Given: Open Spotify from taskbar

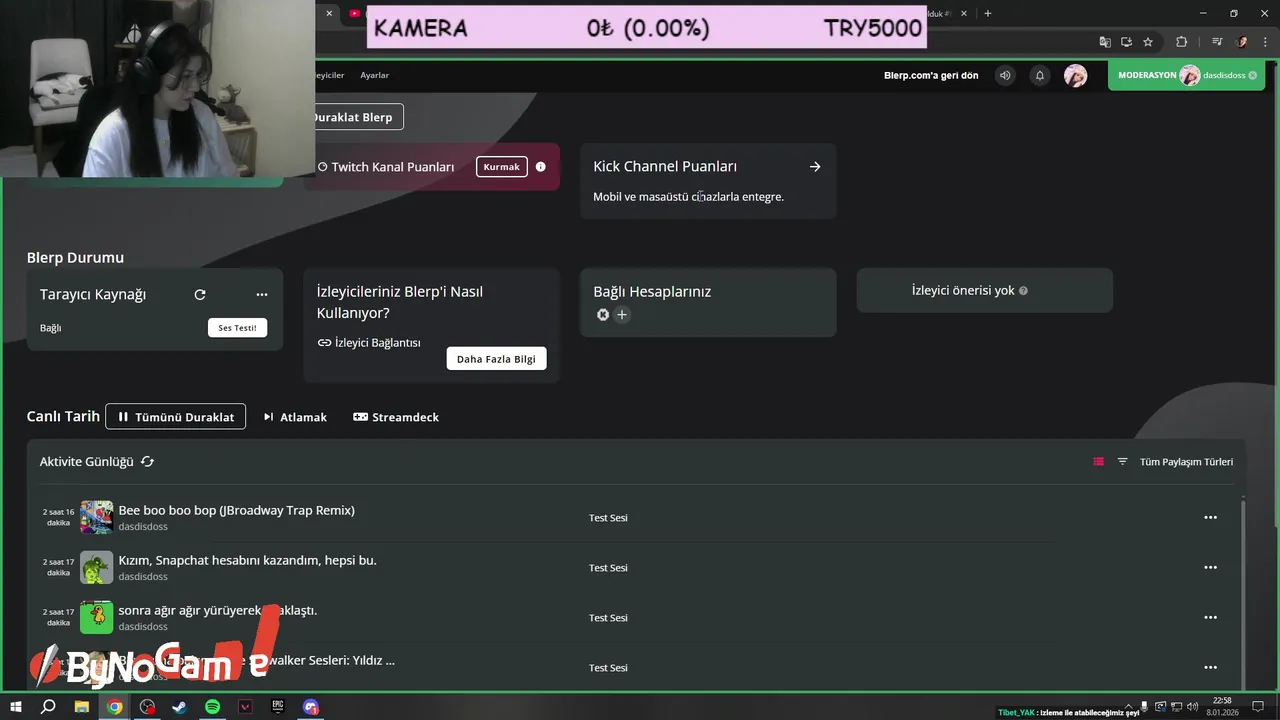Looking at the screenshot, I should pos(213,707).
